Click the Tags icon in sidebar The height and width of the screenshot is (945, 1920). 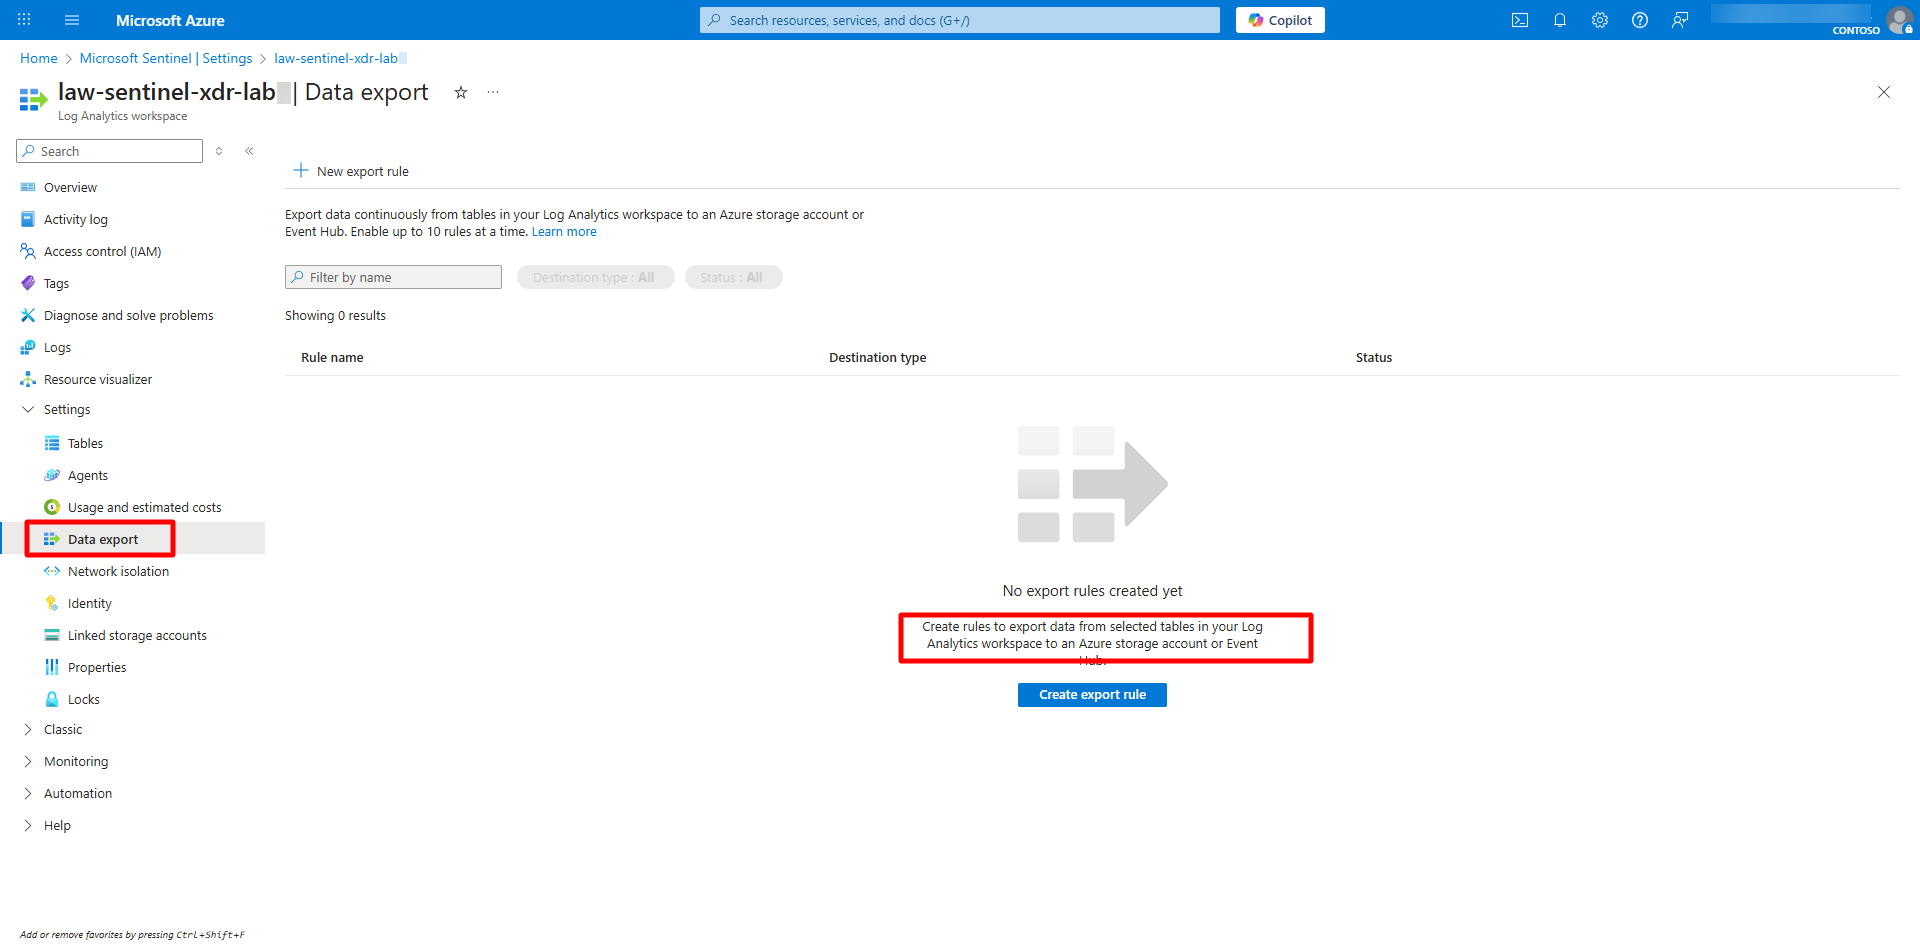point(28,283)
